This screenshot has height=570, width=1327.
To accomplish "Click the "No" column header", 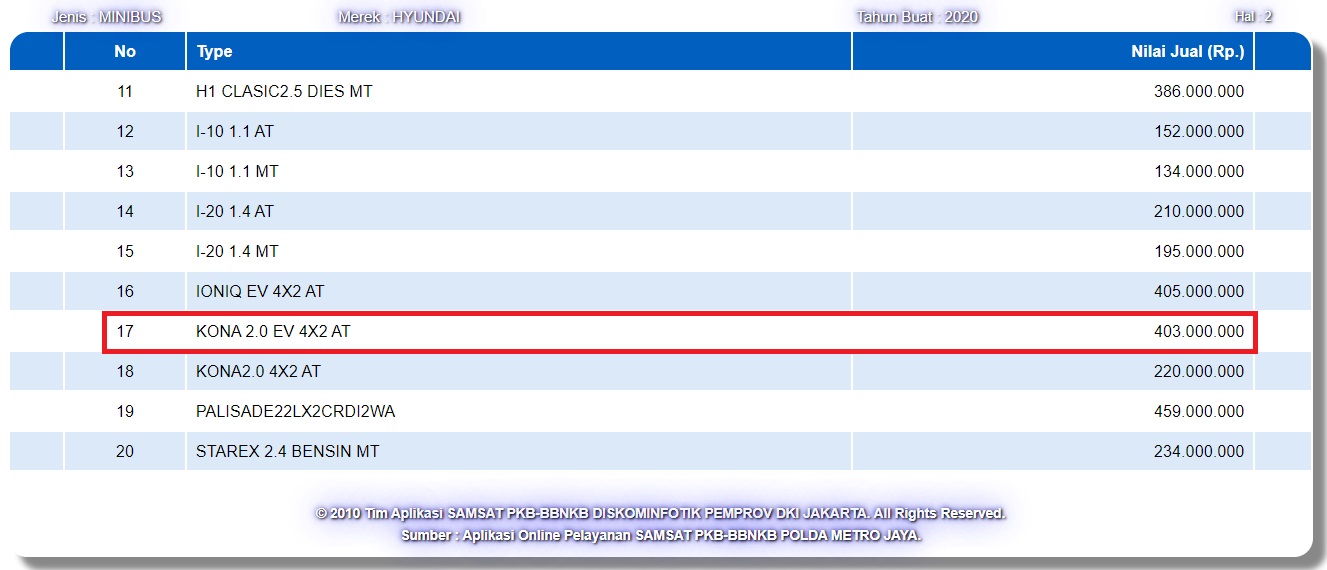I will (x=125, y=52).
